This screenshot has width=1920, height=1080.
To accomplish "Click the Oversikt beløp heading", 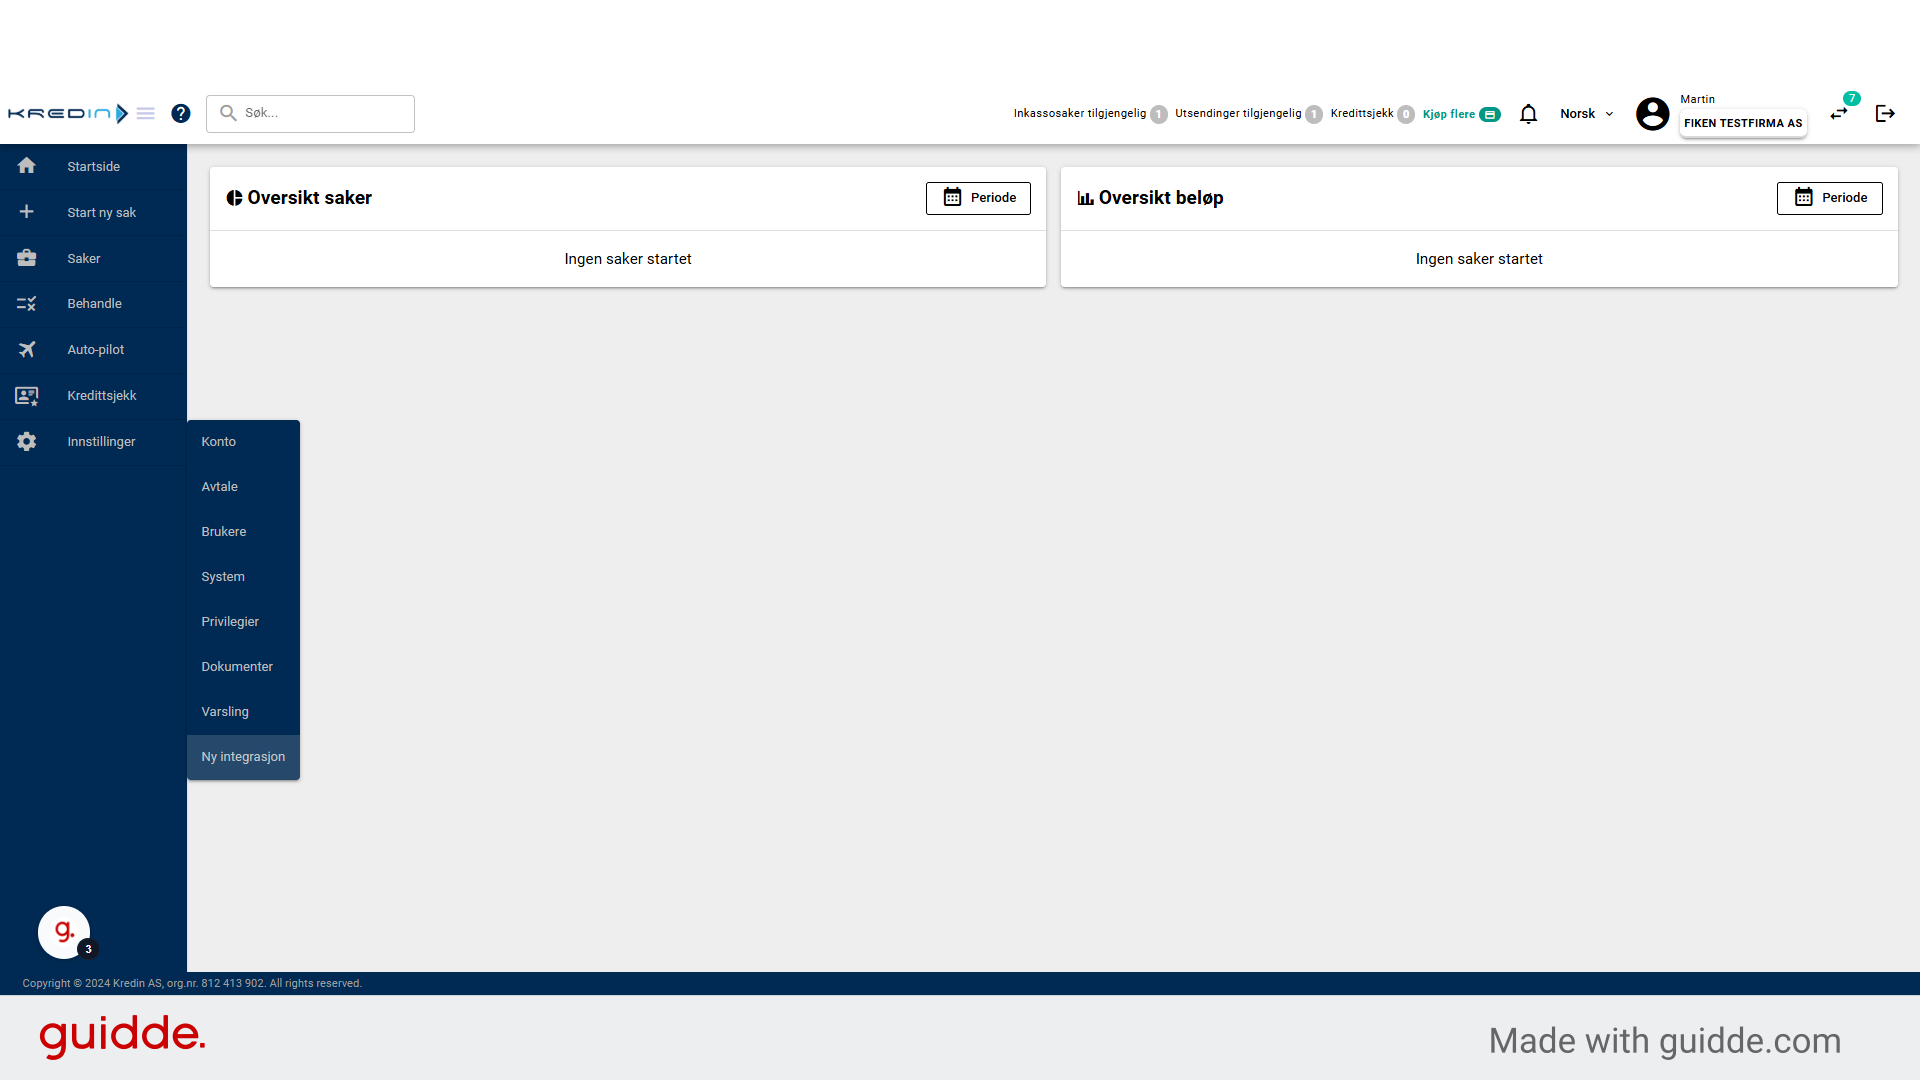I will tap(1161, 198).
